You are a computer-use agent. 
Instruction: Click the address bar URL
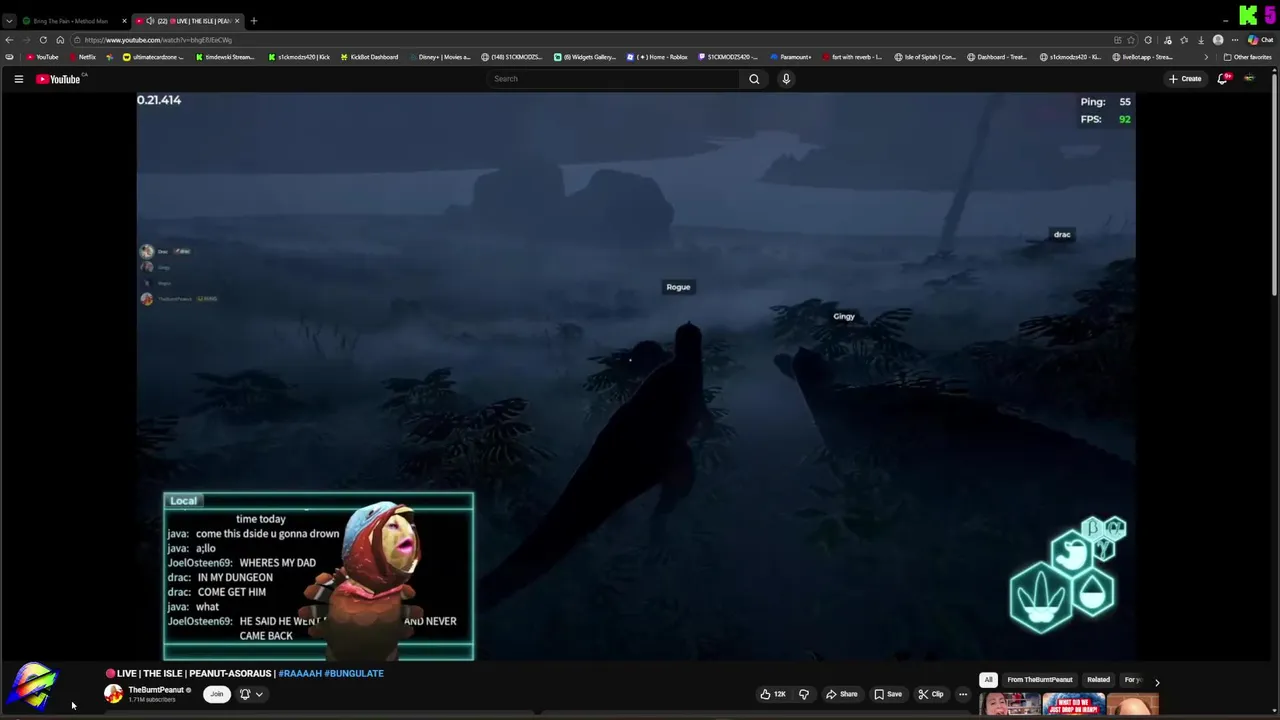coord(158,40)
